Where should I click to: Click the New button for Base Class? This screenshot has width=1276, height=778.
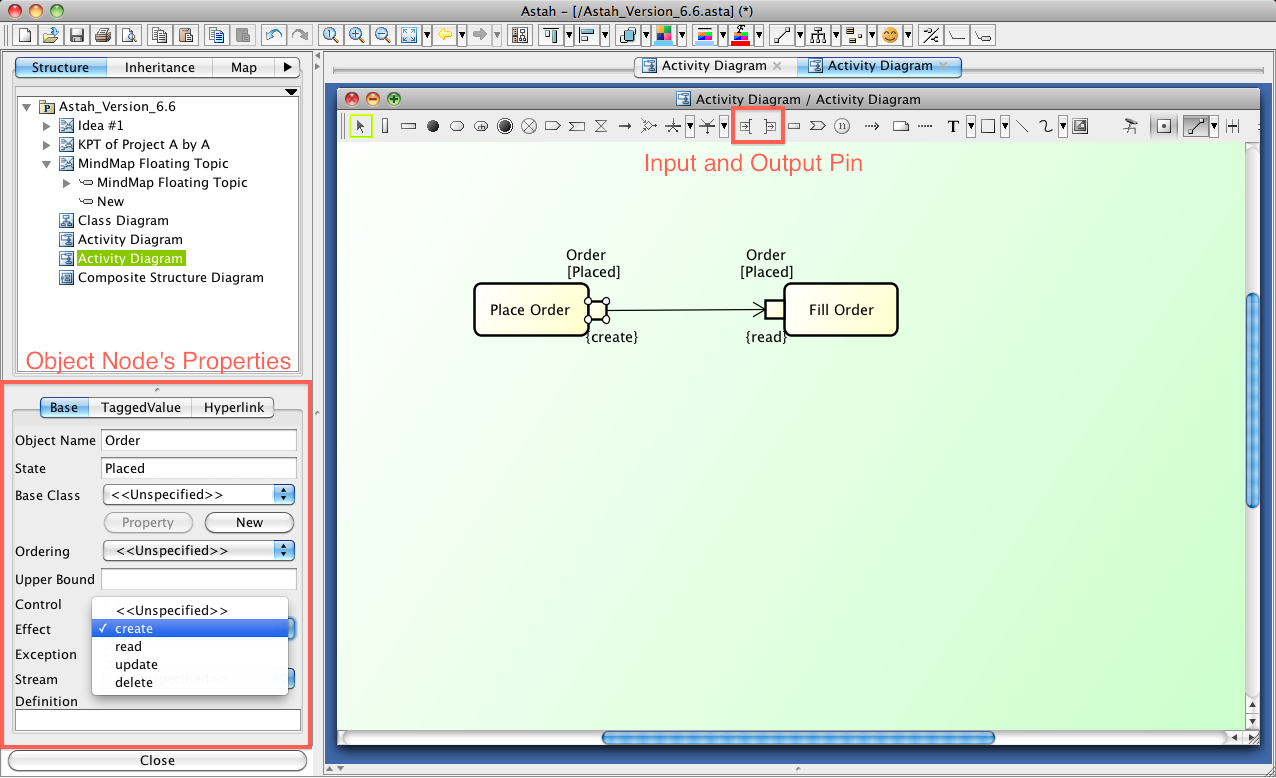[x=249, y=523]
